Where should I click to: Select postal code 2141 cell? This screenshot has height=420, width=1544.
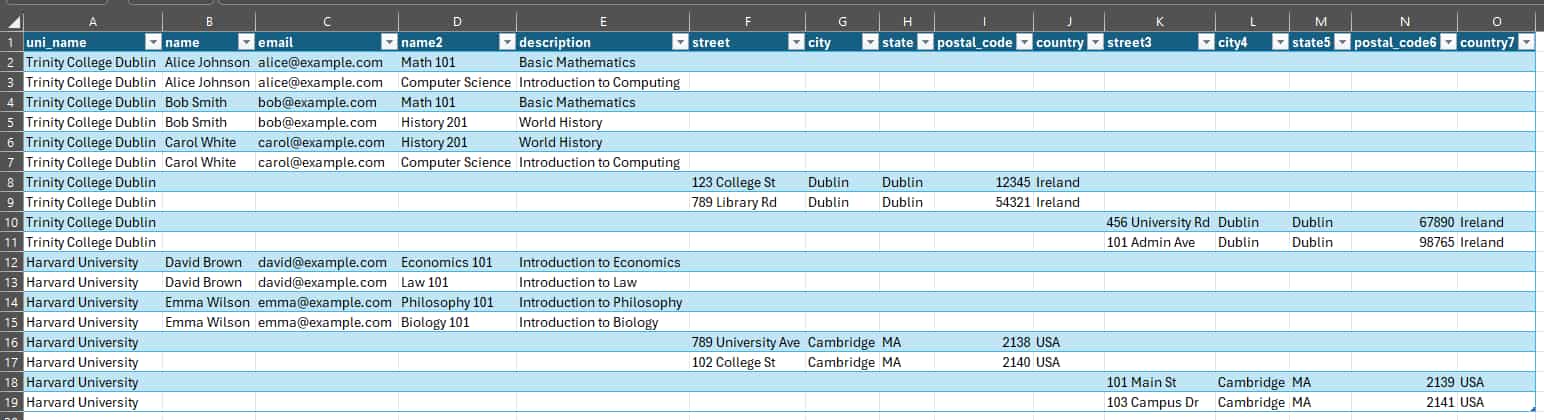pyautogui.click(x=1404, y=402)
